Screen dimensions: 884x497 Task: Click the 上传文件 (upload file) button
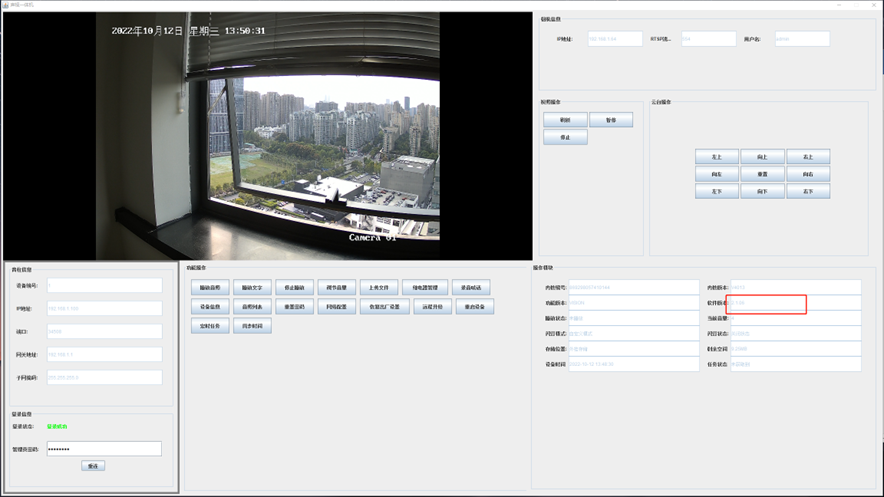tap(380, 288)
